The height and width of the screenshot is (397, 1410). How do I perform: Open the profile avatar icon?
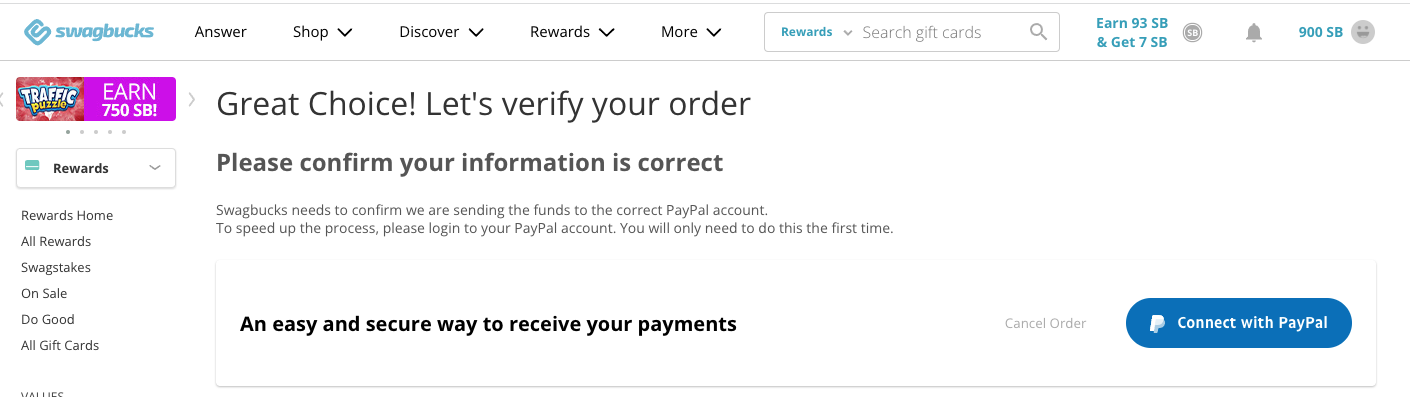[1362, 32]
